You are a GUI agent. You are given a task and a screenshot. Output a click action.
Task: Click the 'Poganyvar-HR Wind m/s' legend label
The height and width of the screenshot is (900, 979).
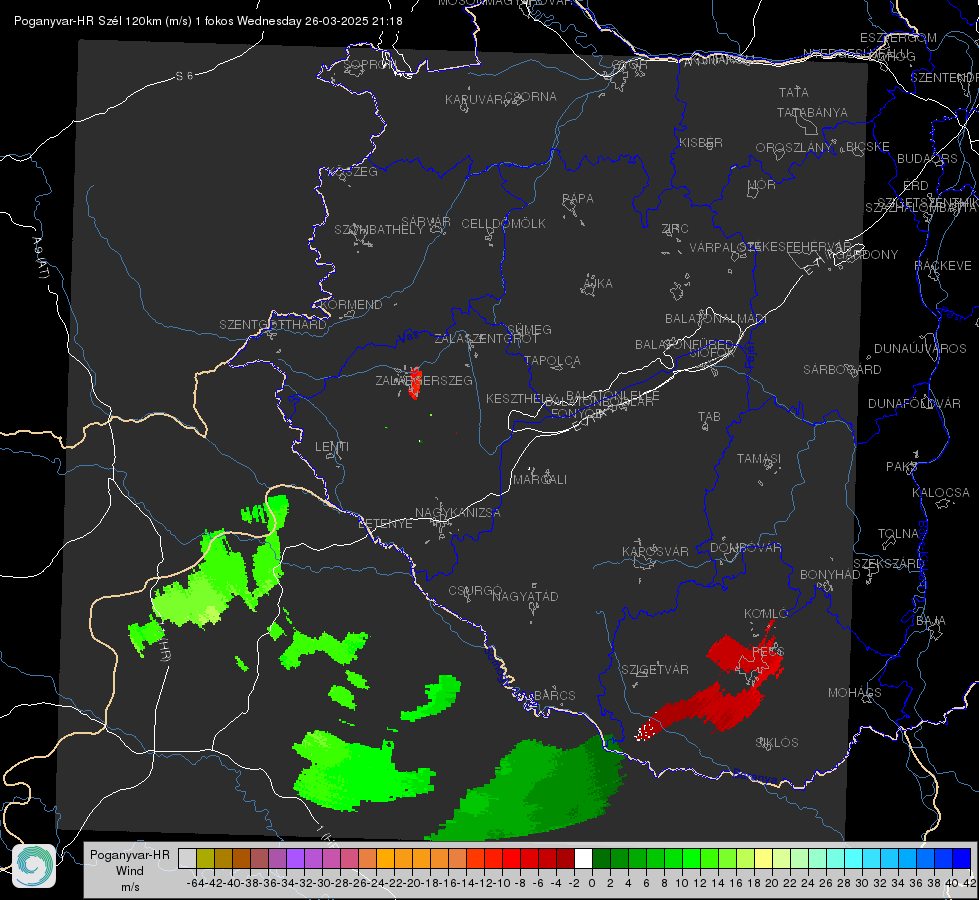point(130,871)
